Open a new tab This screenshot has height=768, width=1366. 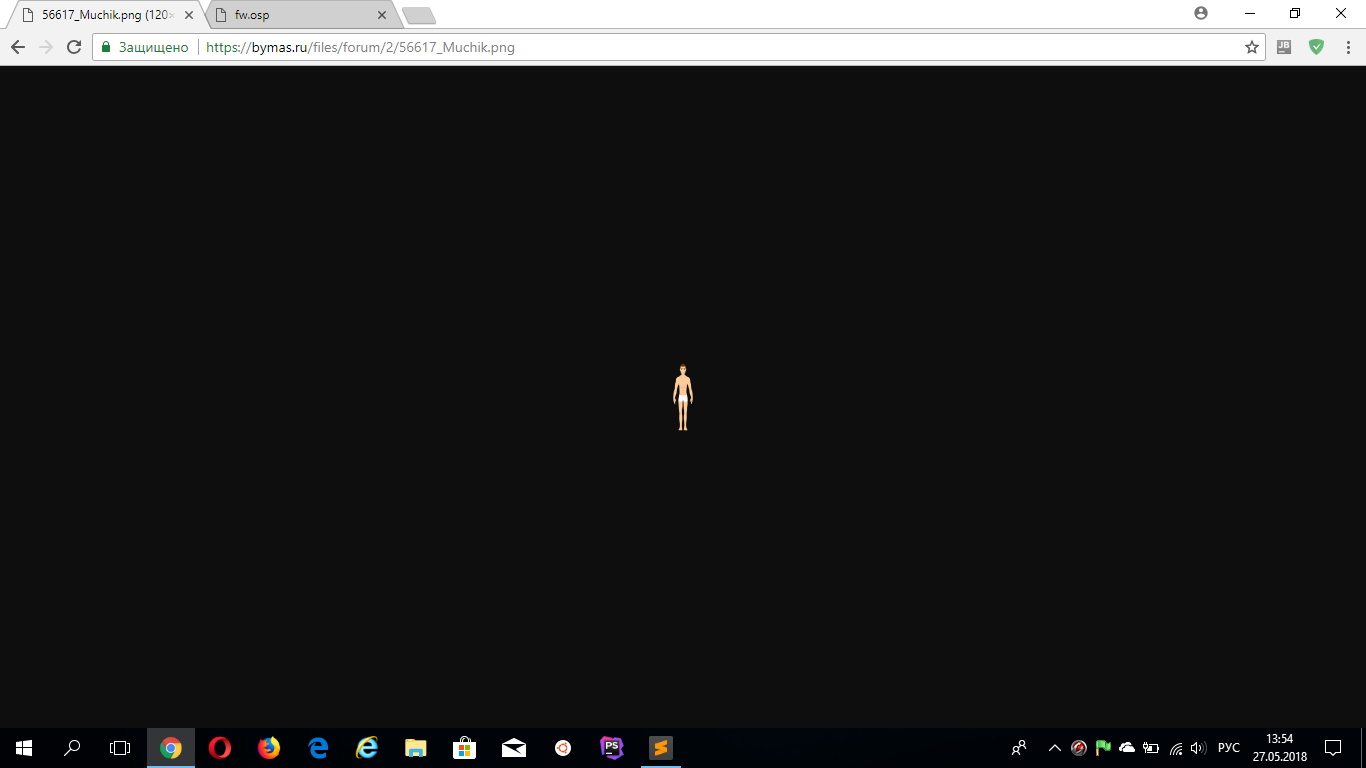pos(418,16)
